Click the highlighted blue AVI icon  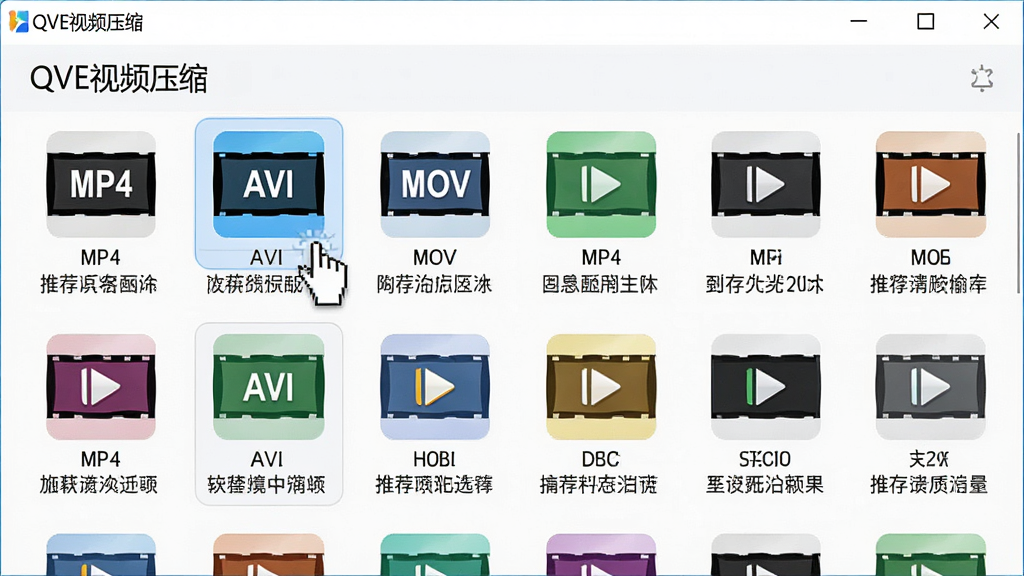coord(268,184)
